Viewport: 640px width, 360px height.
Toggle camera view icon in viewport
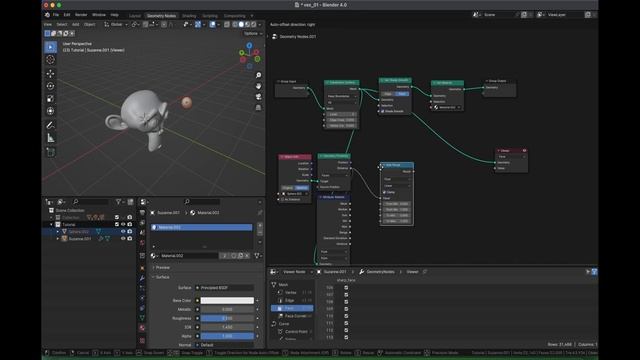point(258,97)
